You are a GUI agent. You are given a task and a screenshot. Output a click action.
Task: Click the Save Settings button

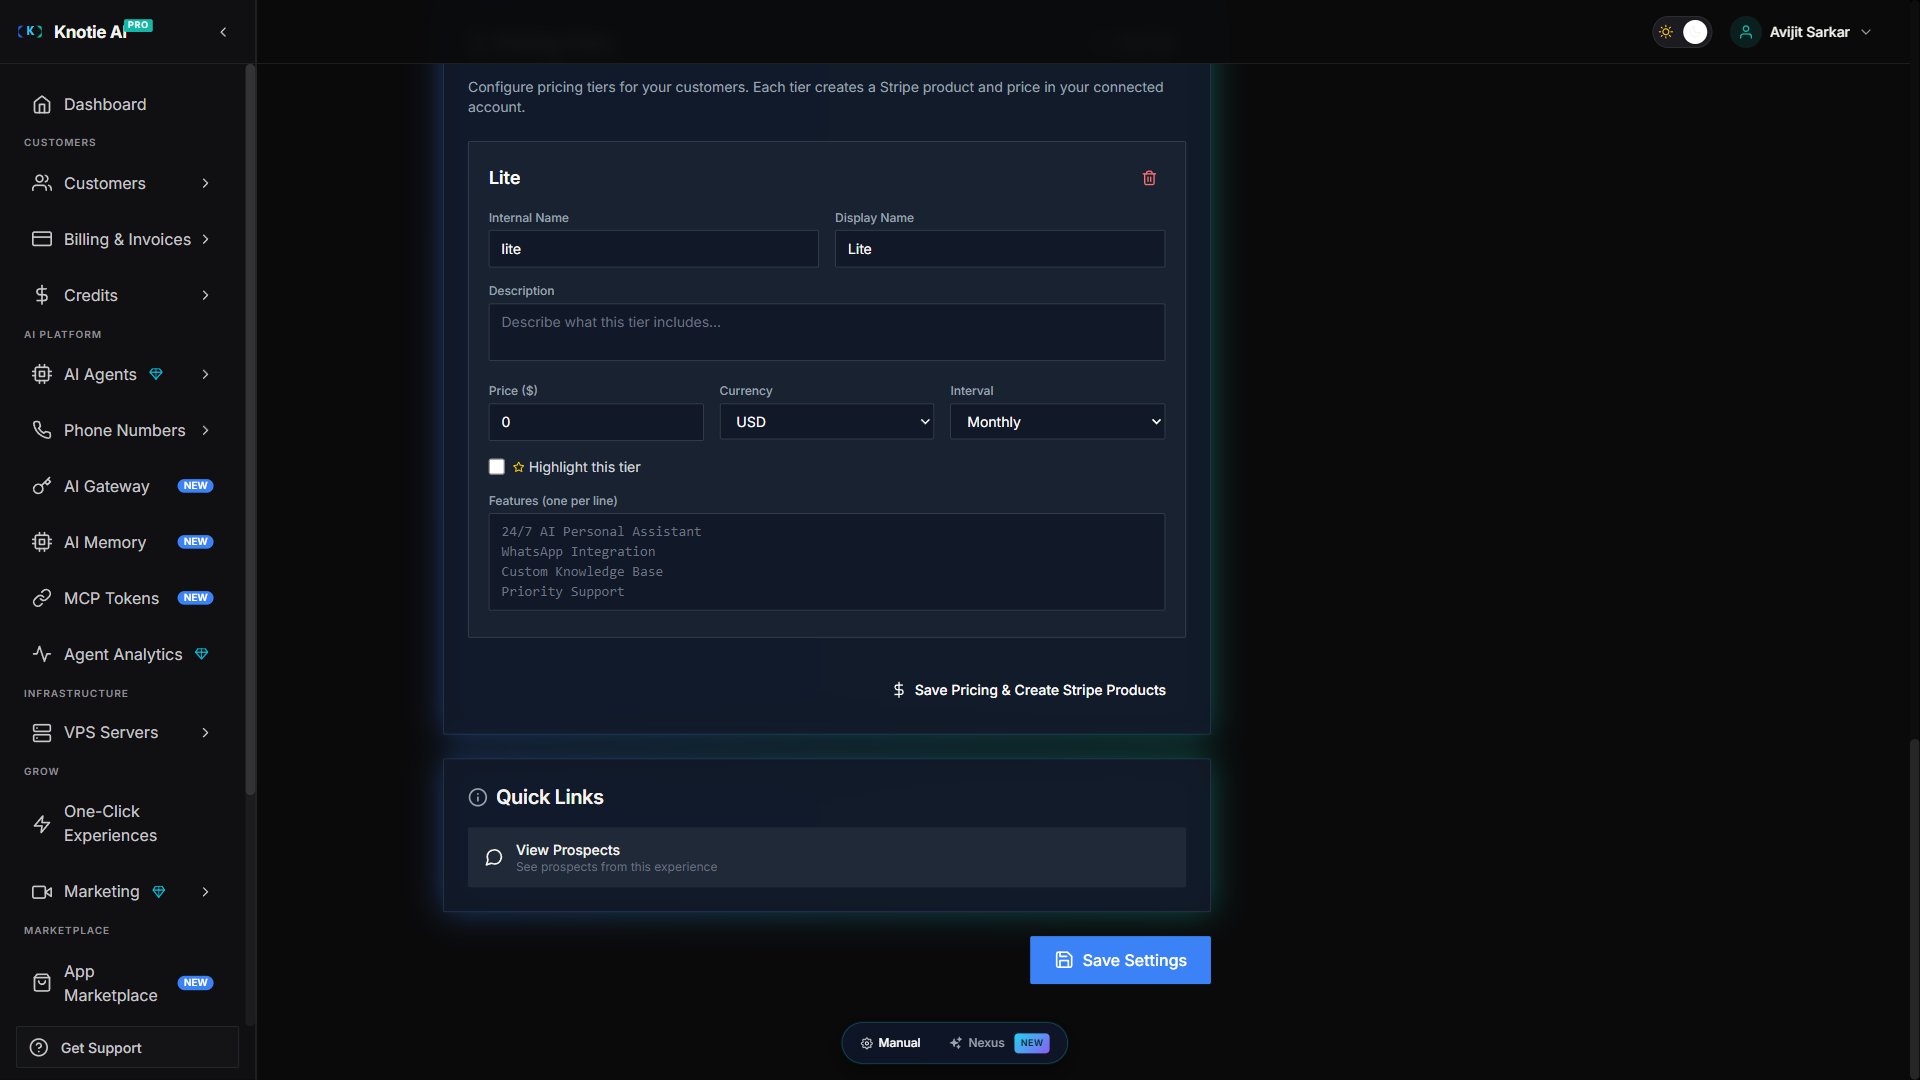point(1120,960)
